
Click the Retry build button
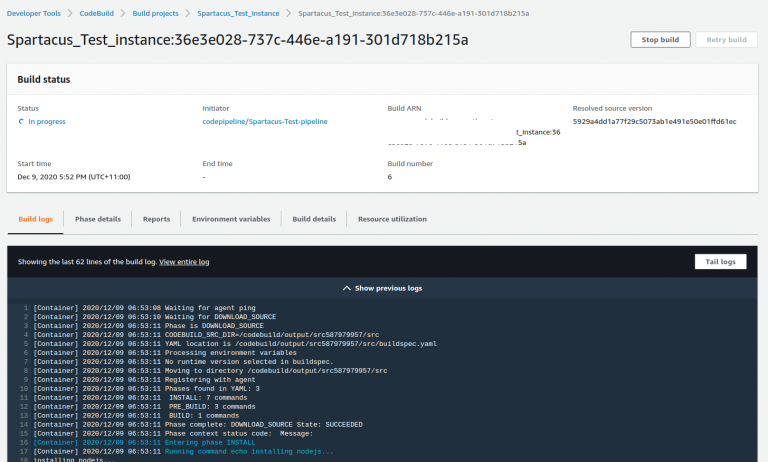(727, 40)
